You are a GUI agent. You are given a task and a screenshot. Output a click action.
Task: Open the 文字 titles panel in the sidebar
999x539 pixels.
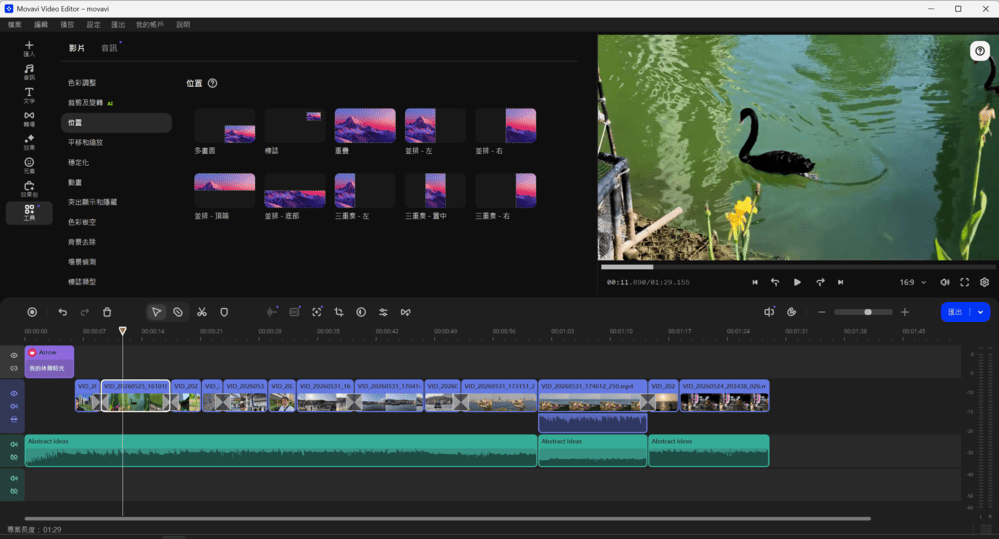29,95
